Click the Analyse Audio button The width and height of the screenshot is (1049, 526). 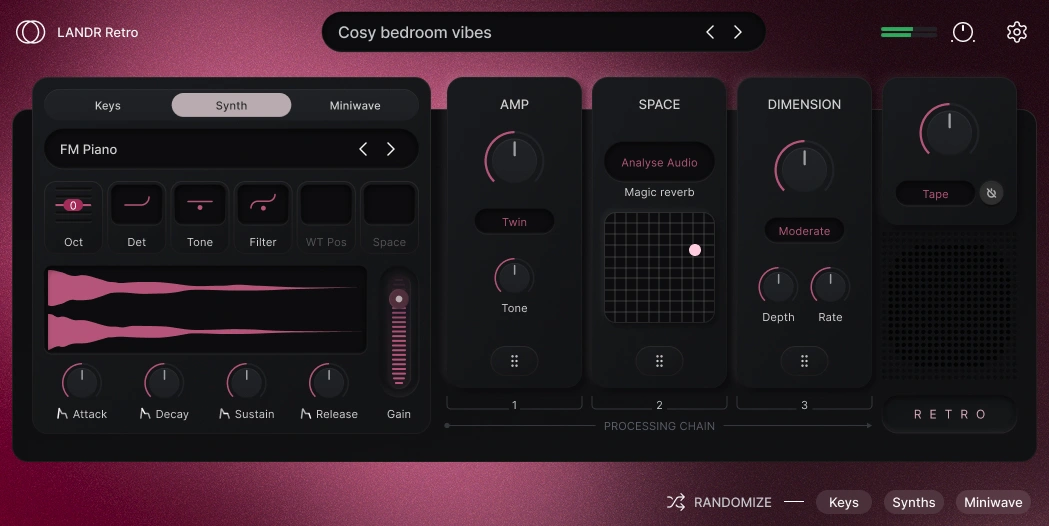(659, 162)
